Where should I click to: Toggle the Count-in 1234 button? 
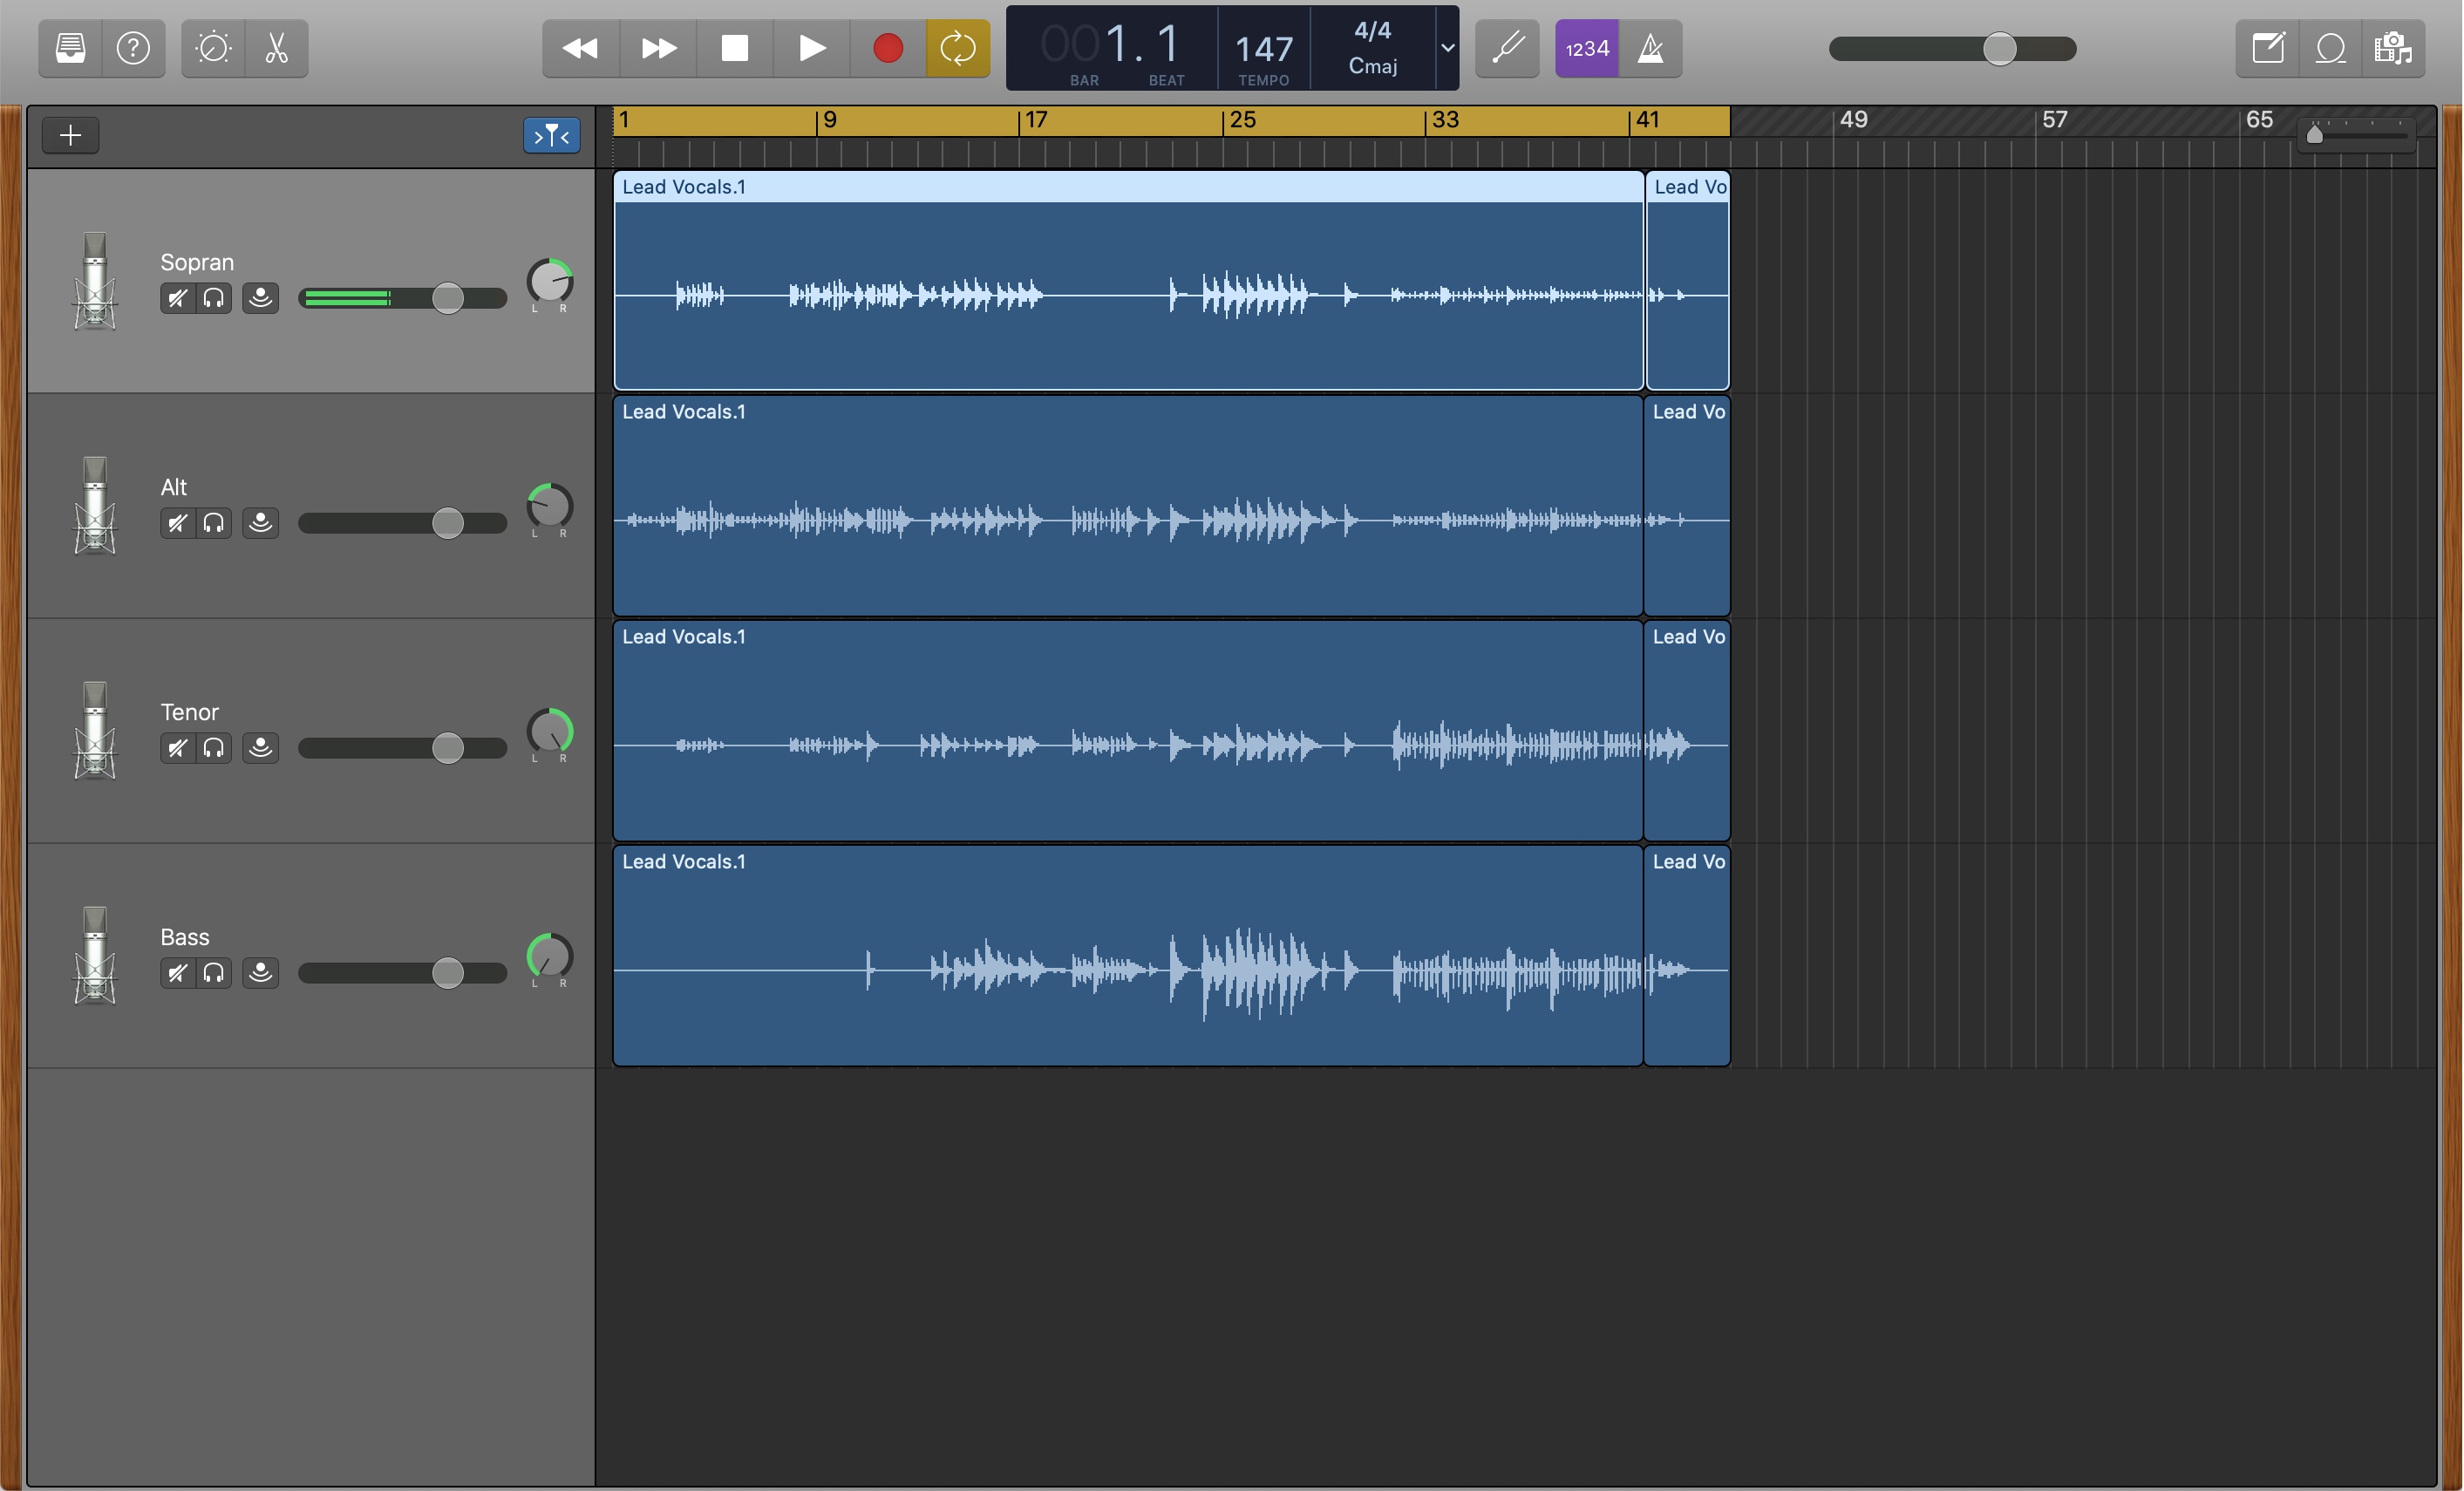(x=1587, y=48)
